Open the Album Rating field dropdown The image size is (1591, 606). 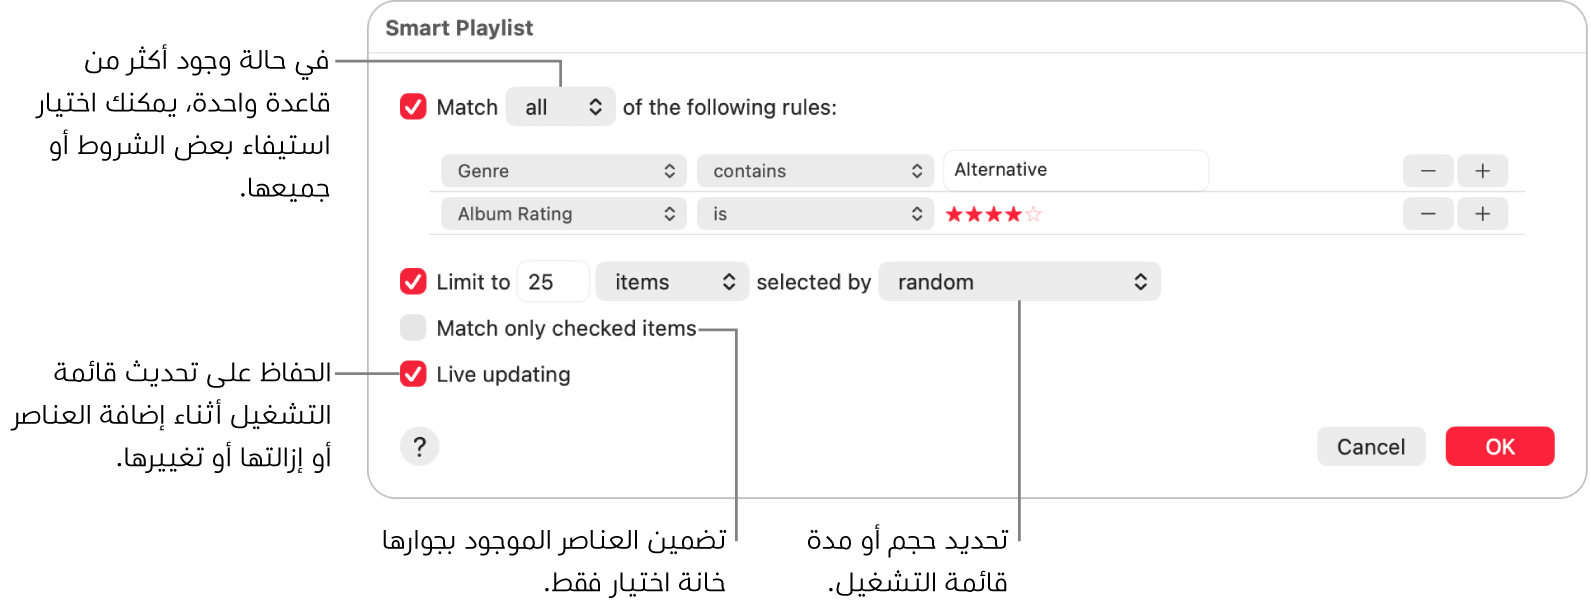pos(564,214)
